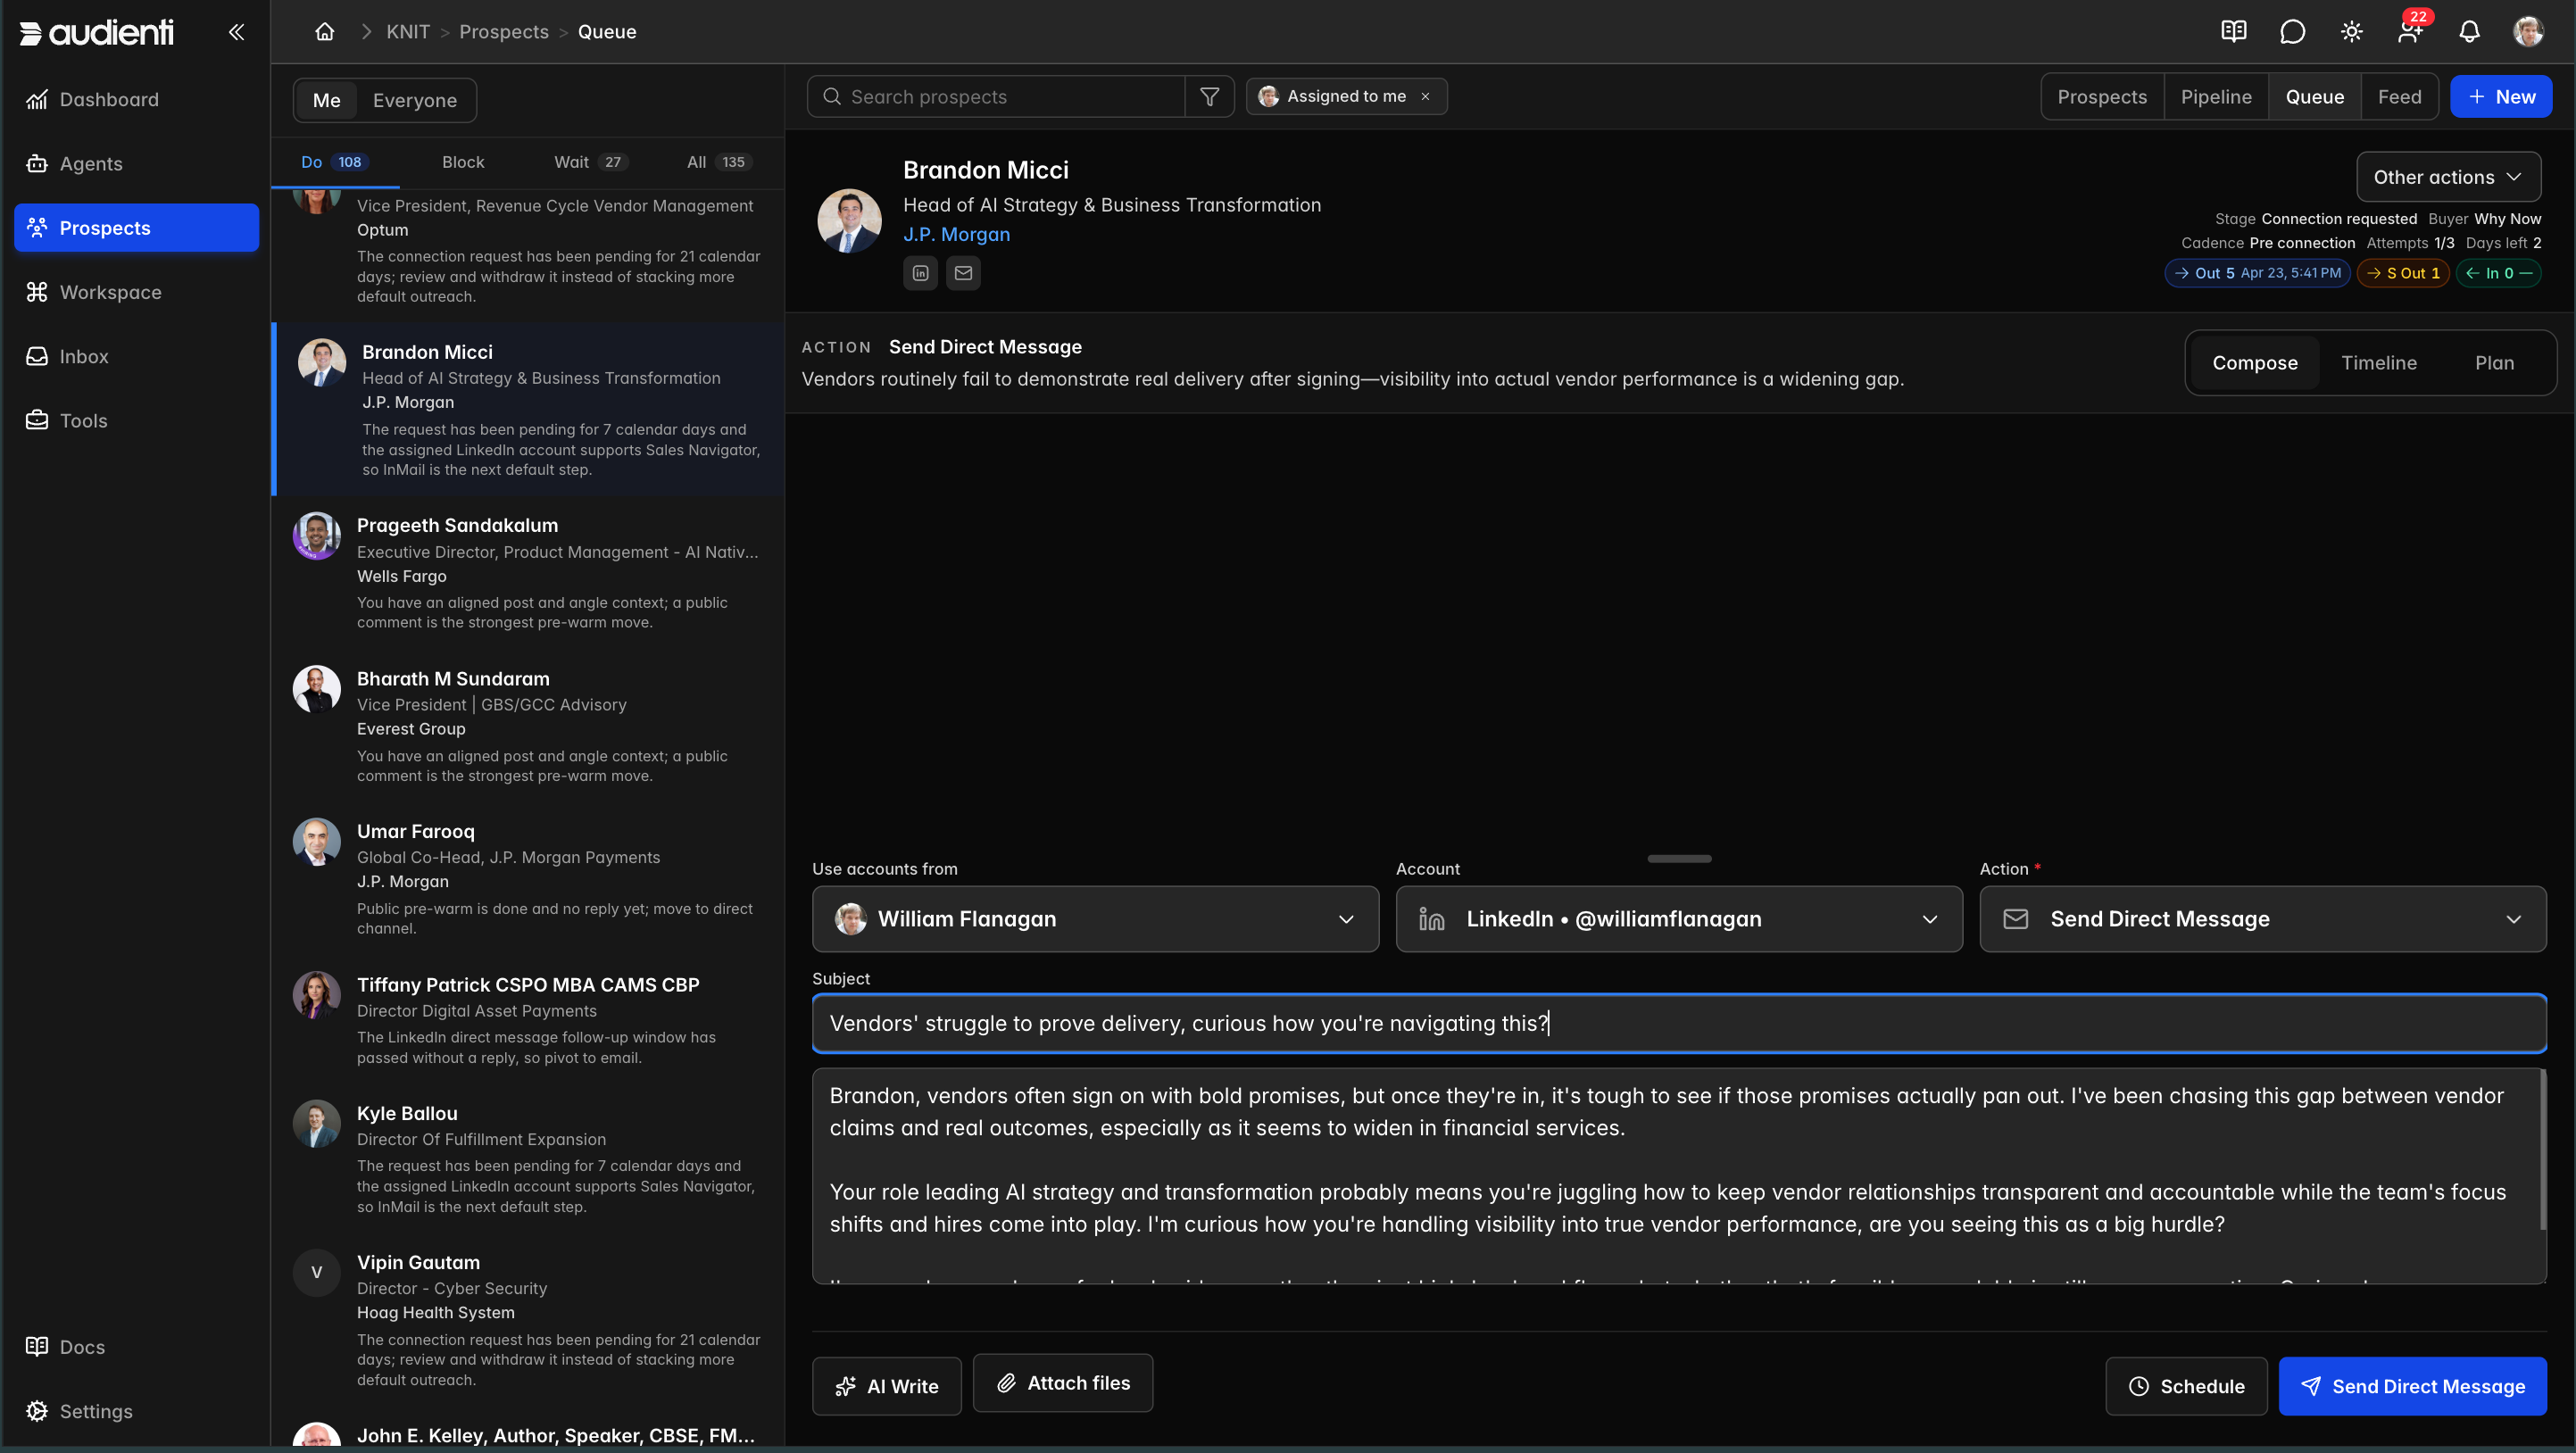Go home via breadcrumb house icon

click(x=324, y=32)
